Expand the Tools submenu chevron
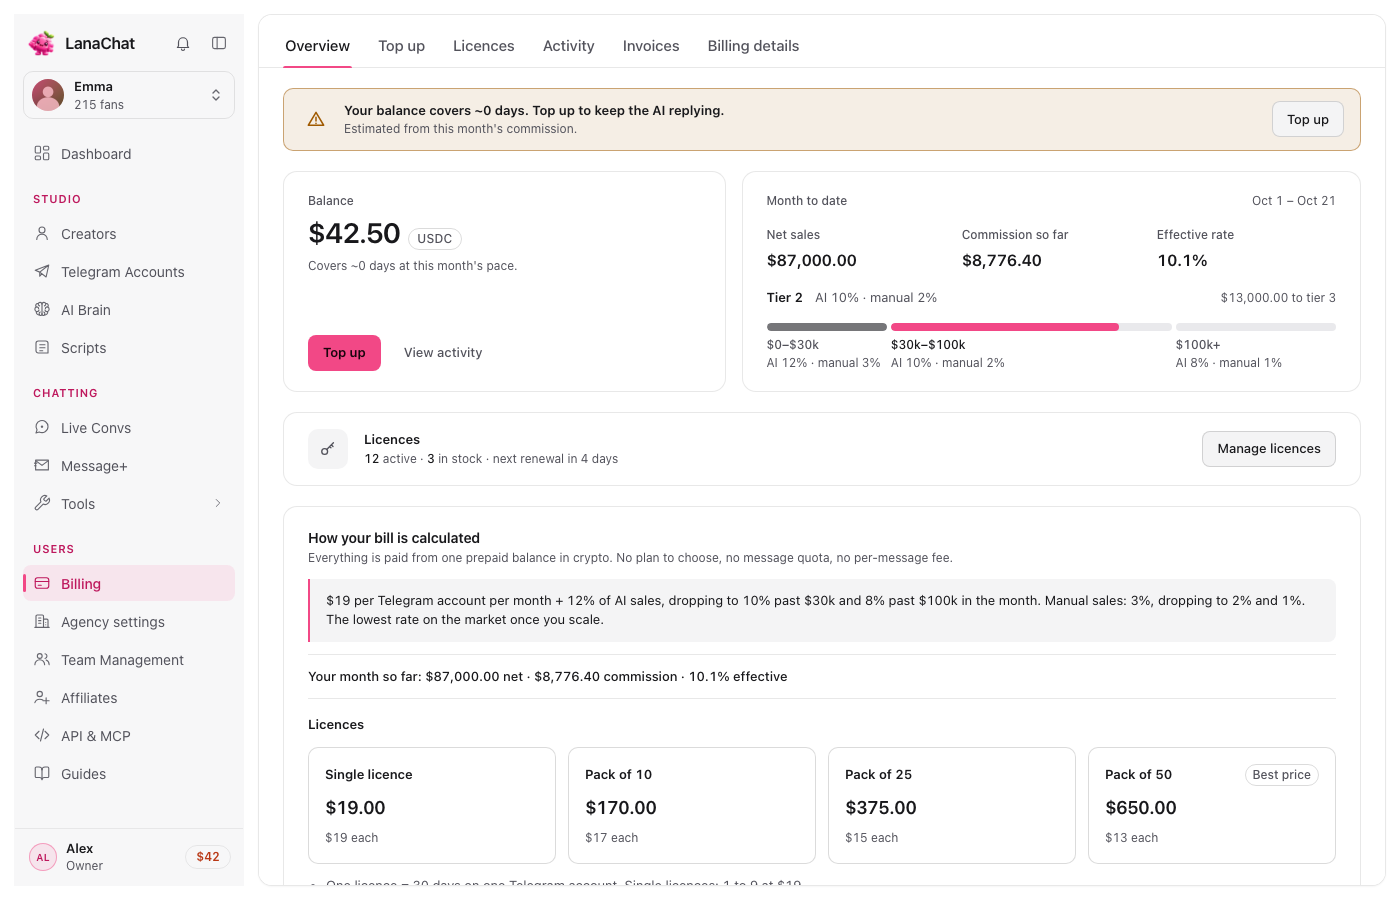 218,503
